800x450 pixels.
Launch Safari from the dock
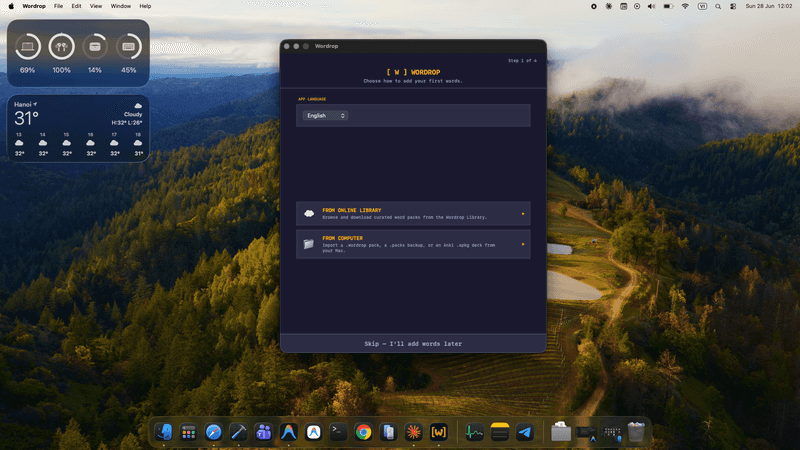click(x=214, y=432)
